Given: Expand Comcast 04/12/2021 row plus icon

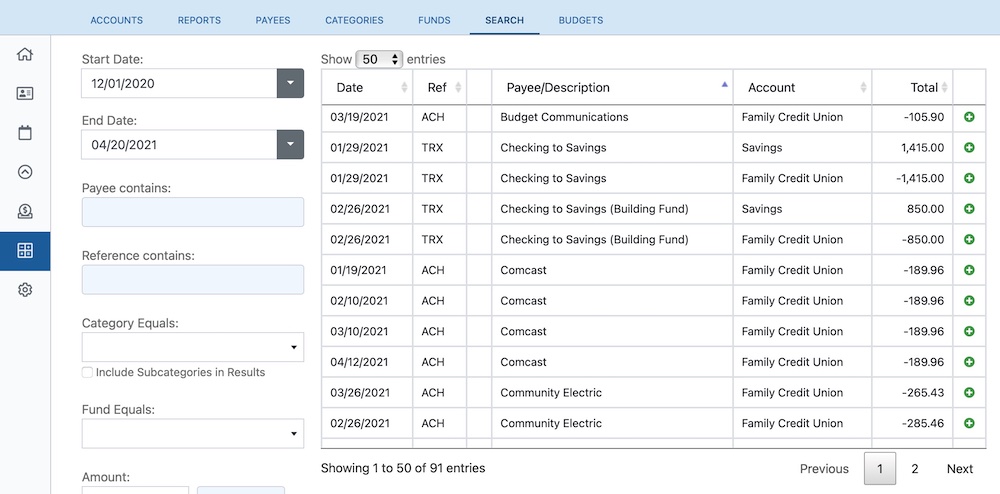Looking at the screenshot, I should tap(969, 362).
